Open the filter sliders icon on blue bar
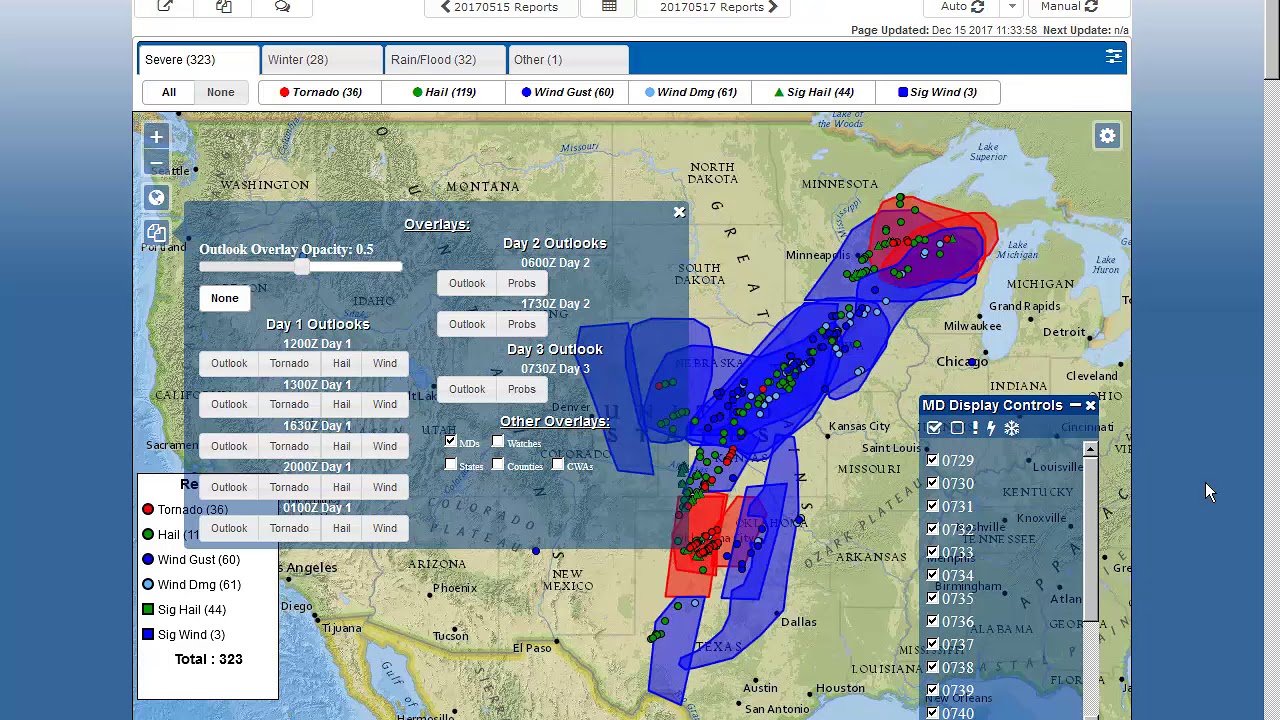 point(1113,57)
